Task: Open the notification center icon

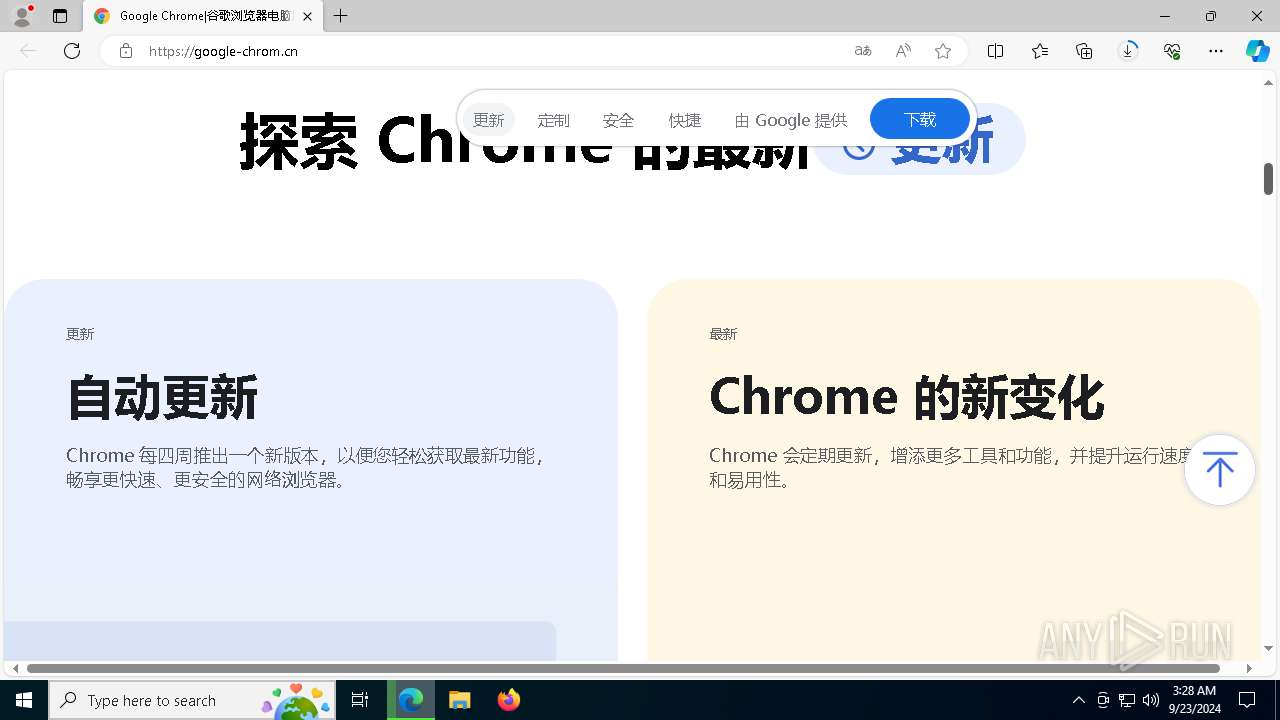Action: click(1247, 700)
